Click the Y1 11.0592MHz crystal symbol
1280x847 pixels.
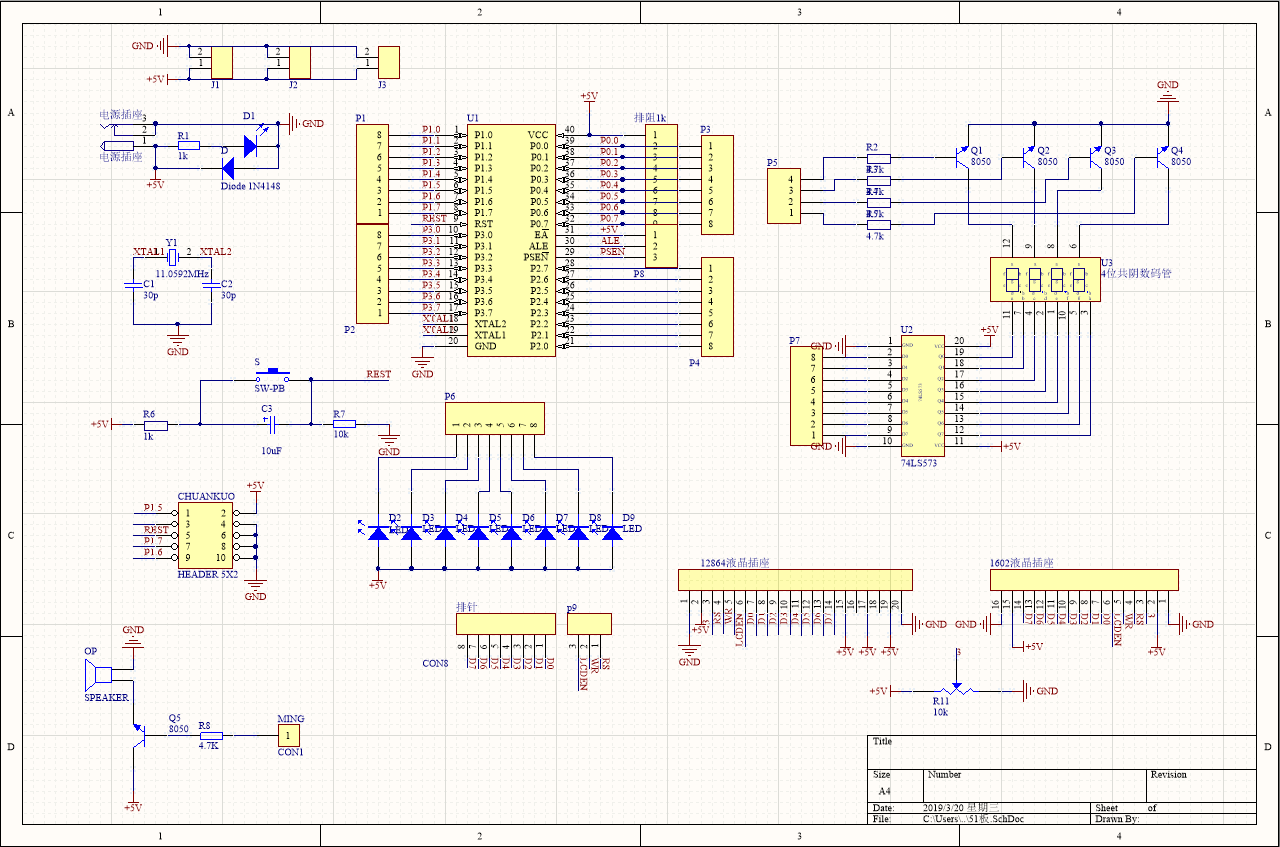[172, 257]
